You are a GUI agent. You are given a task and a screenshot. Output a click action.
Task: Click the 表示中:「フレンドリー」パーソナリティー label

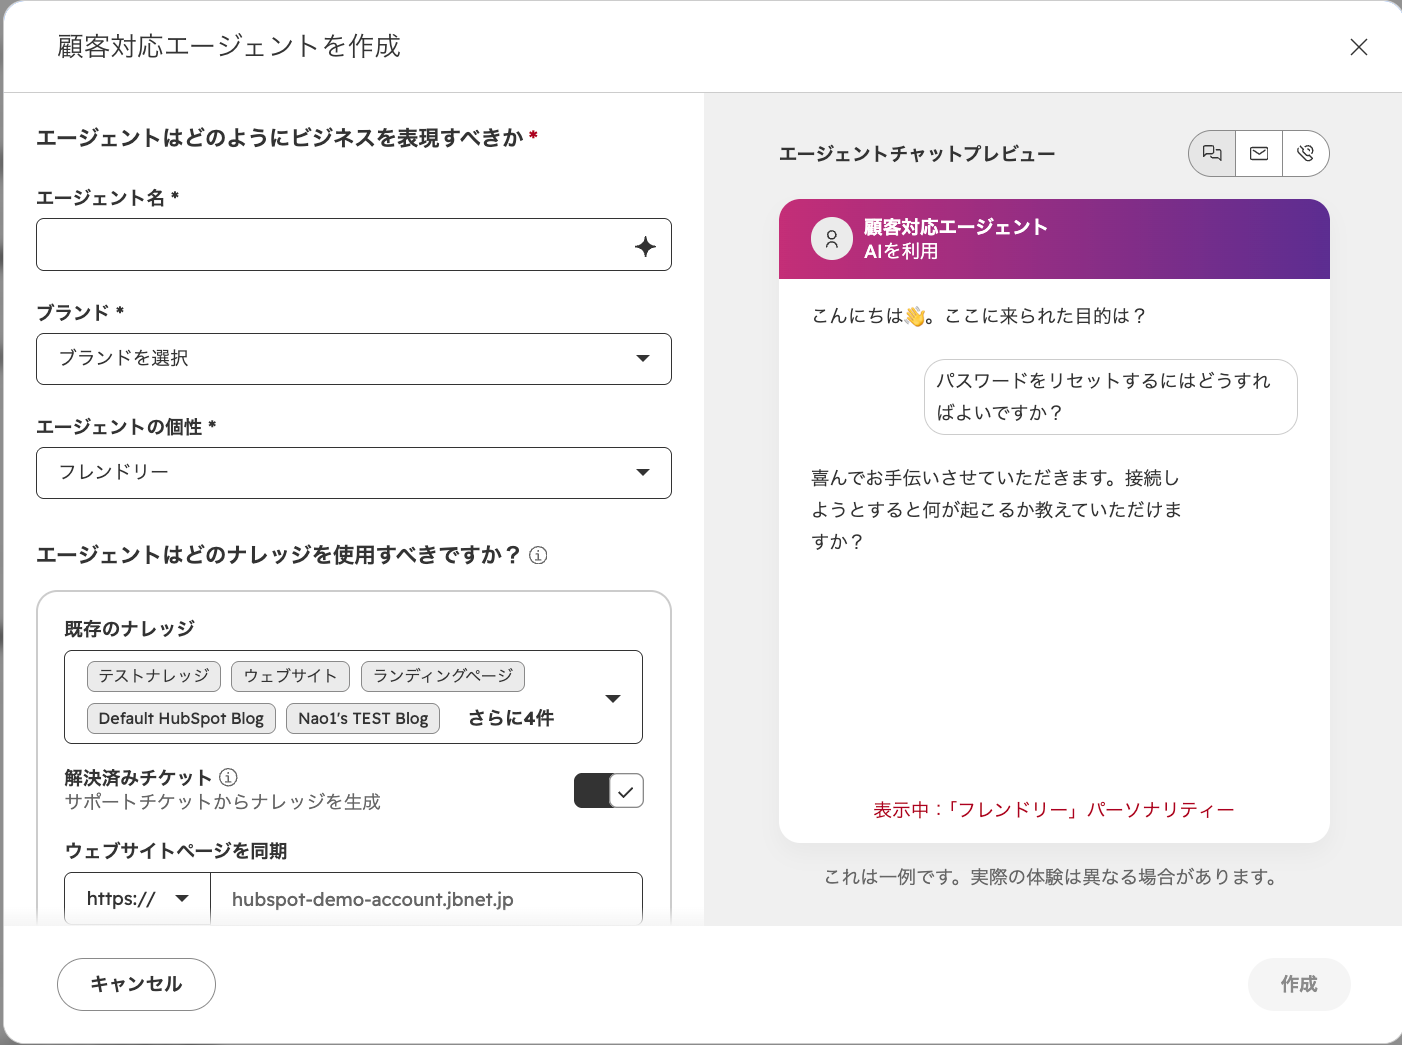tap(1054, 810)
